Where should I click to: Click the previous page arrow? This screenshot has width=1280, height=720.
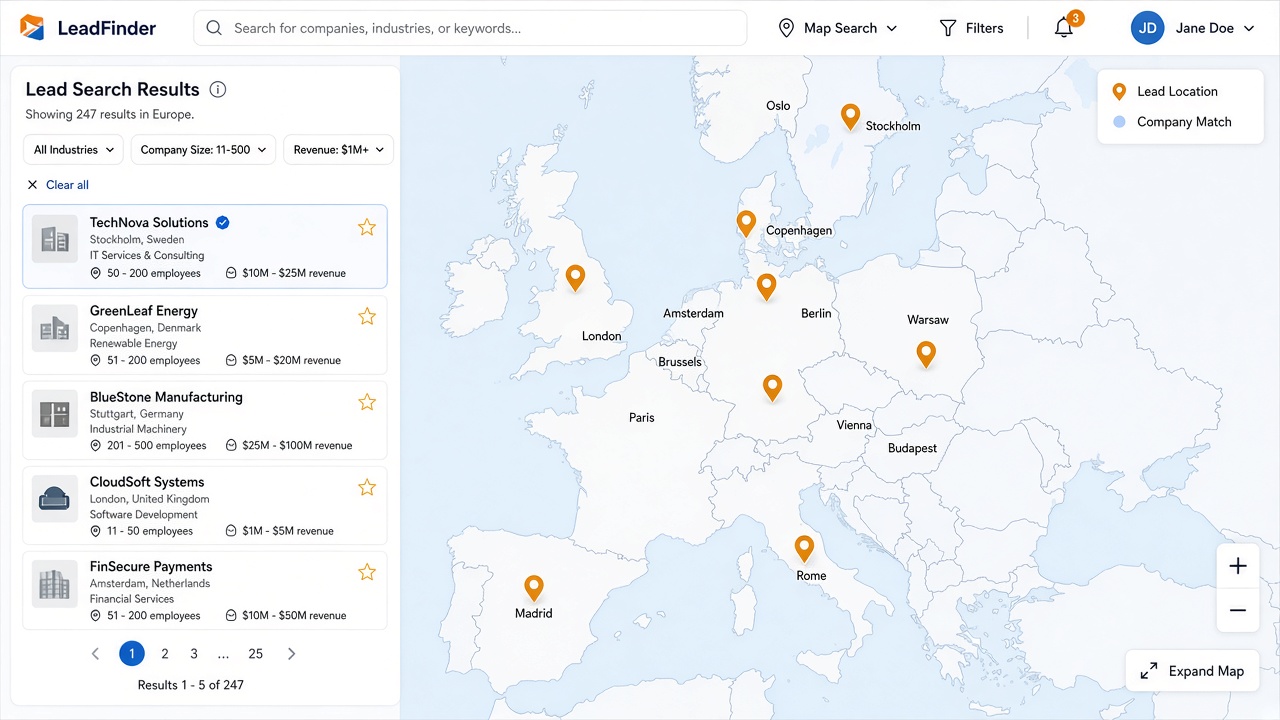pyautogui.click(x=96, y=654)
